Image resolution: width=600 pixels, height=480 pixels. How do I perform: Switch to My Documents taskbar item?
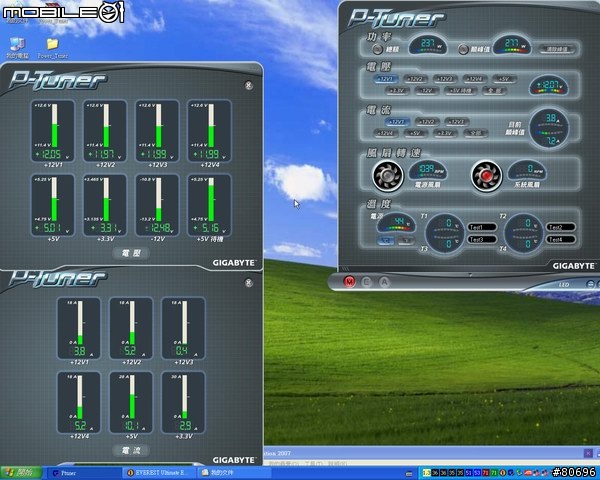(x=234, y=473)
